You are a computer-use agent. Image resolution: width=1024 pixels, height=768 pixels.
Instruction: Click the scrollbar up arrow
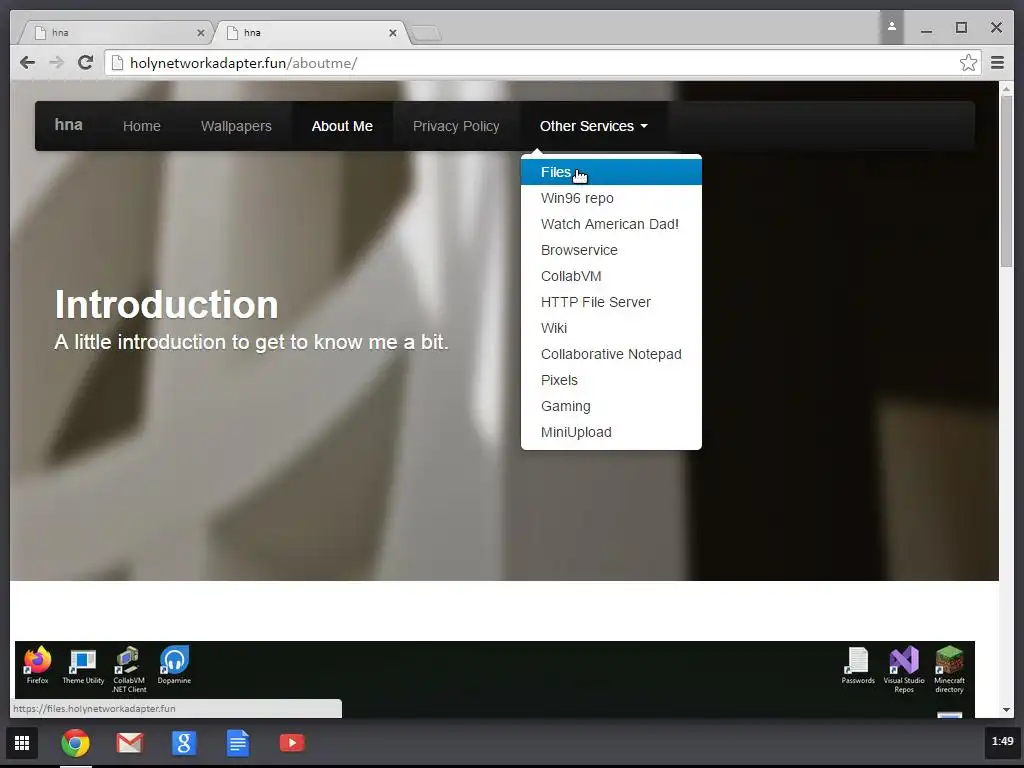pos(1006,88)
